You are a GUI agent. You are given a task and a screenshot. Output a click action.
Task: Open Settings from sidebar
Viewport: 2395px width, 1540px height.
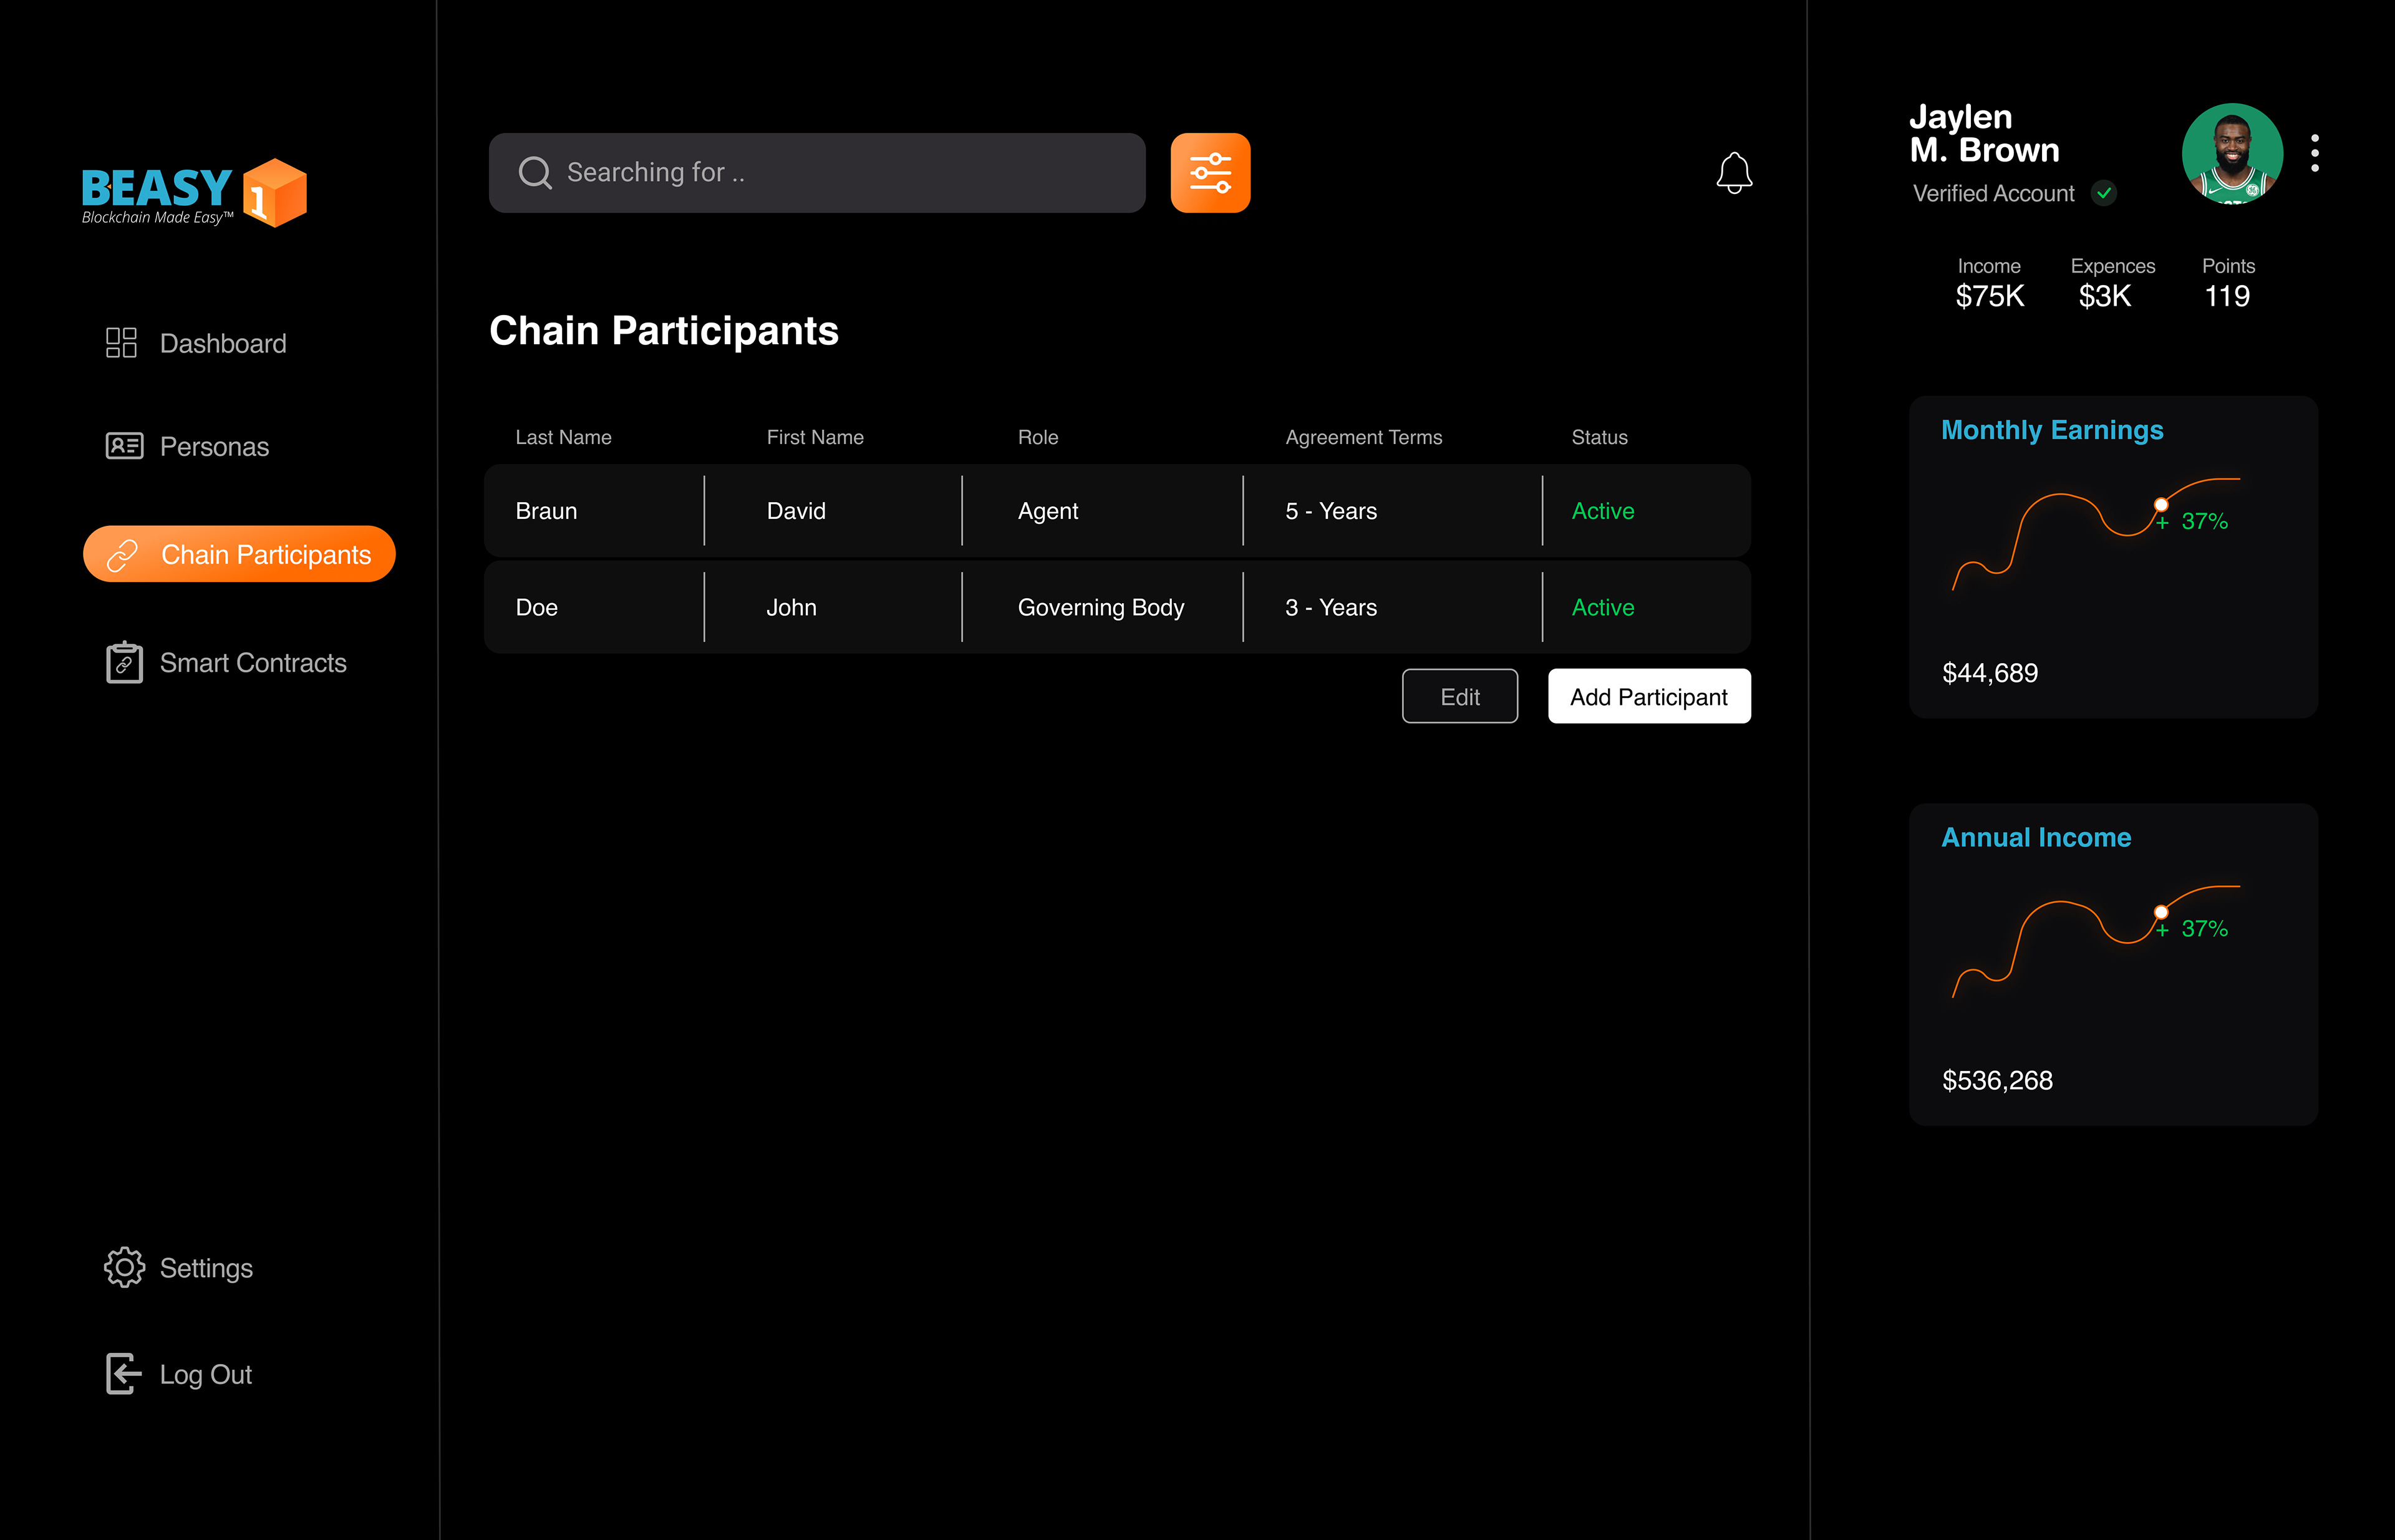(178, 1268)
